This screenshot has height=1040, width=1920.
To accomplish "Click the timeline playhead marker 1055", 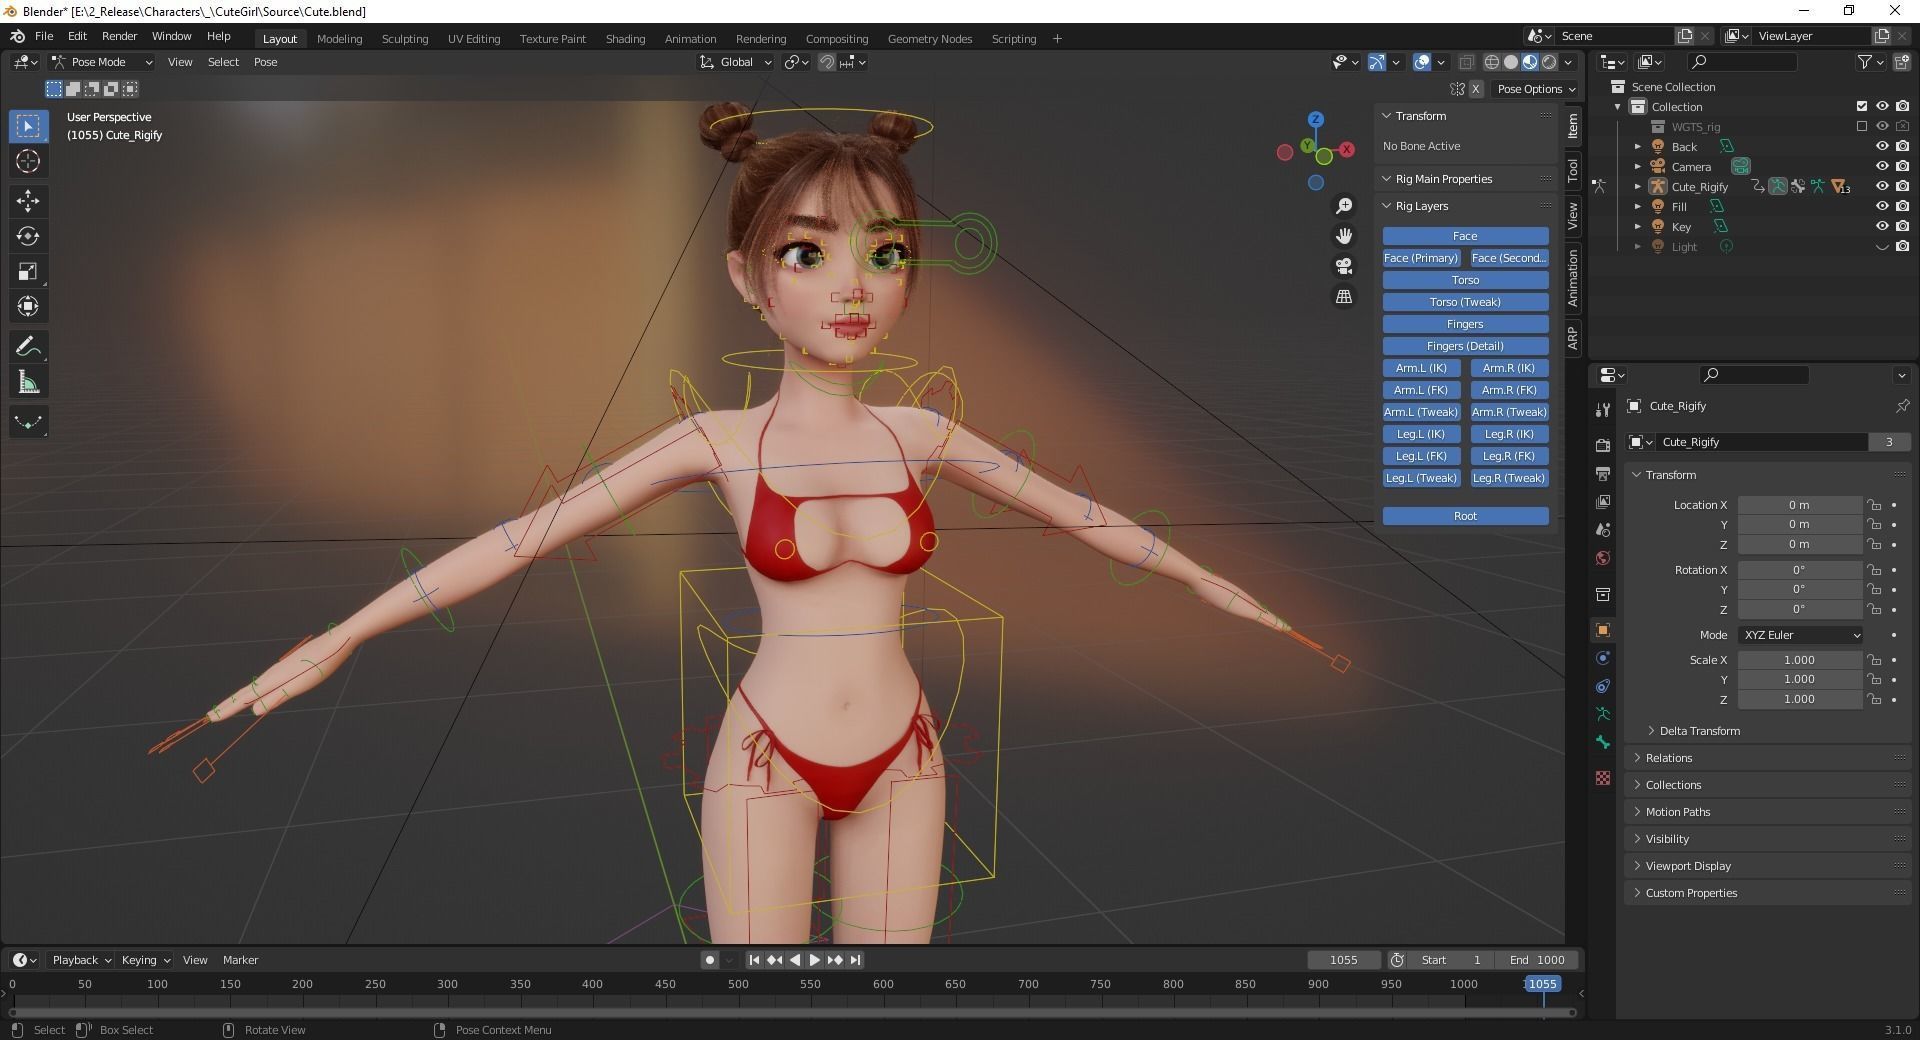I will [1541, 984].
